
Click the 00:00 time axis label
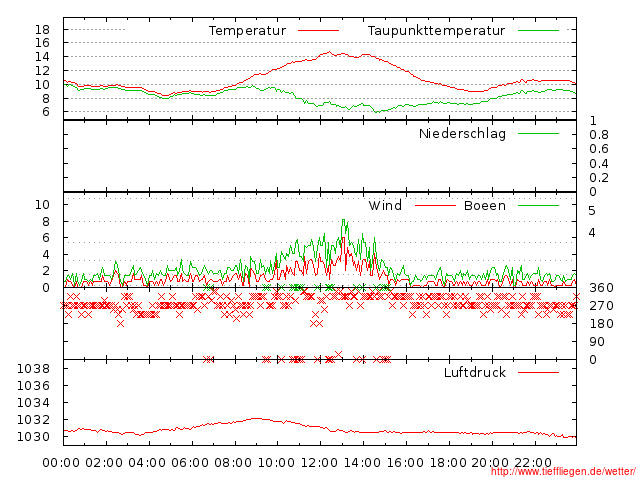coord(61,463)
